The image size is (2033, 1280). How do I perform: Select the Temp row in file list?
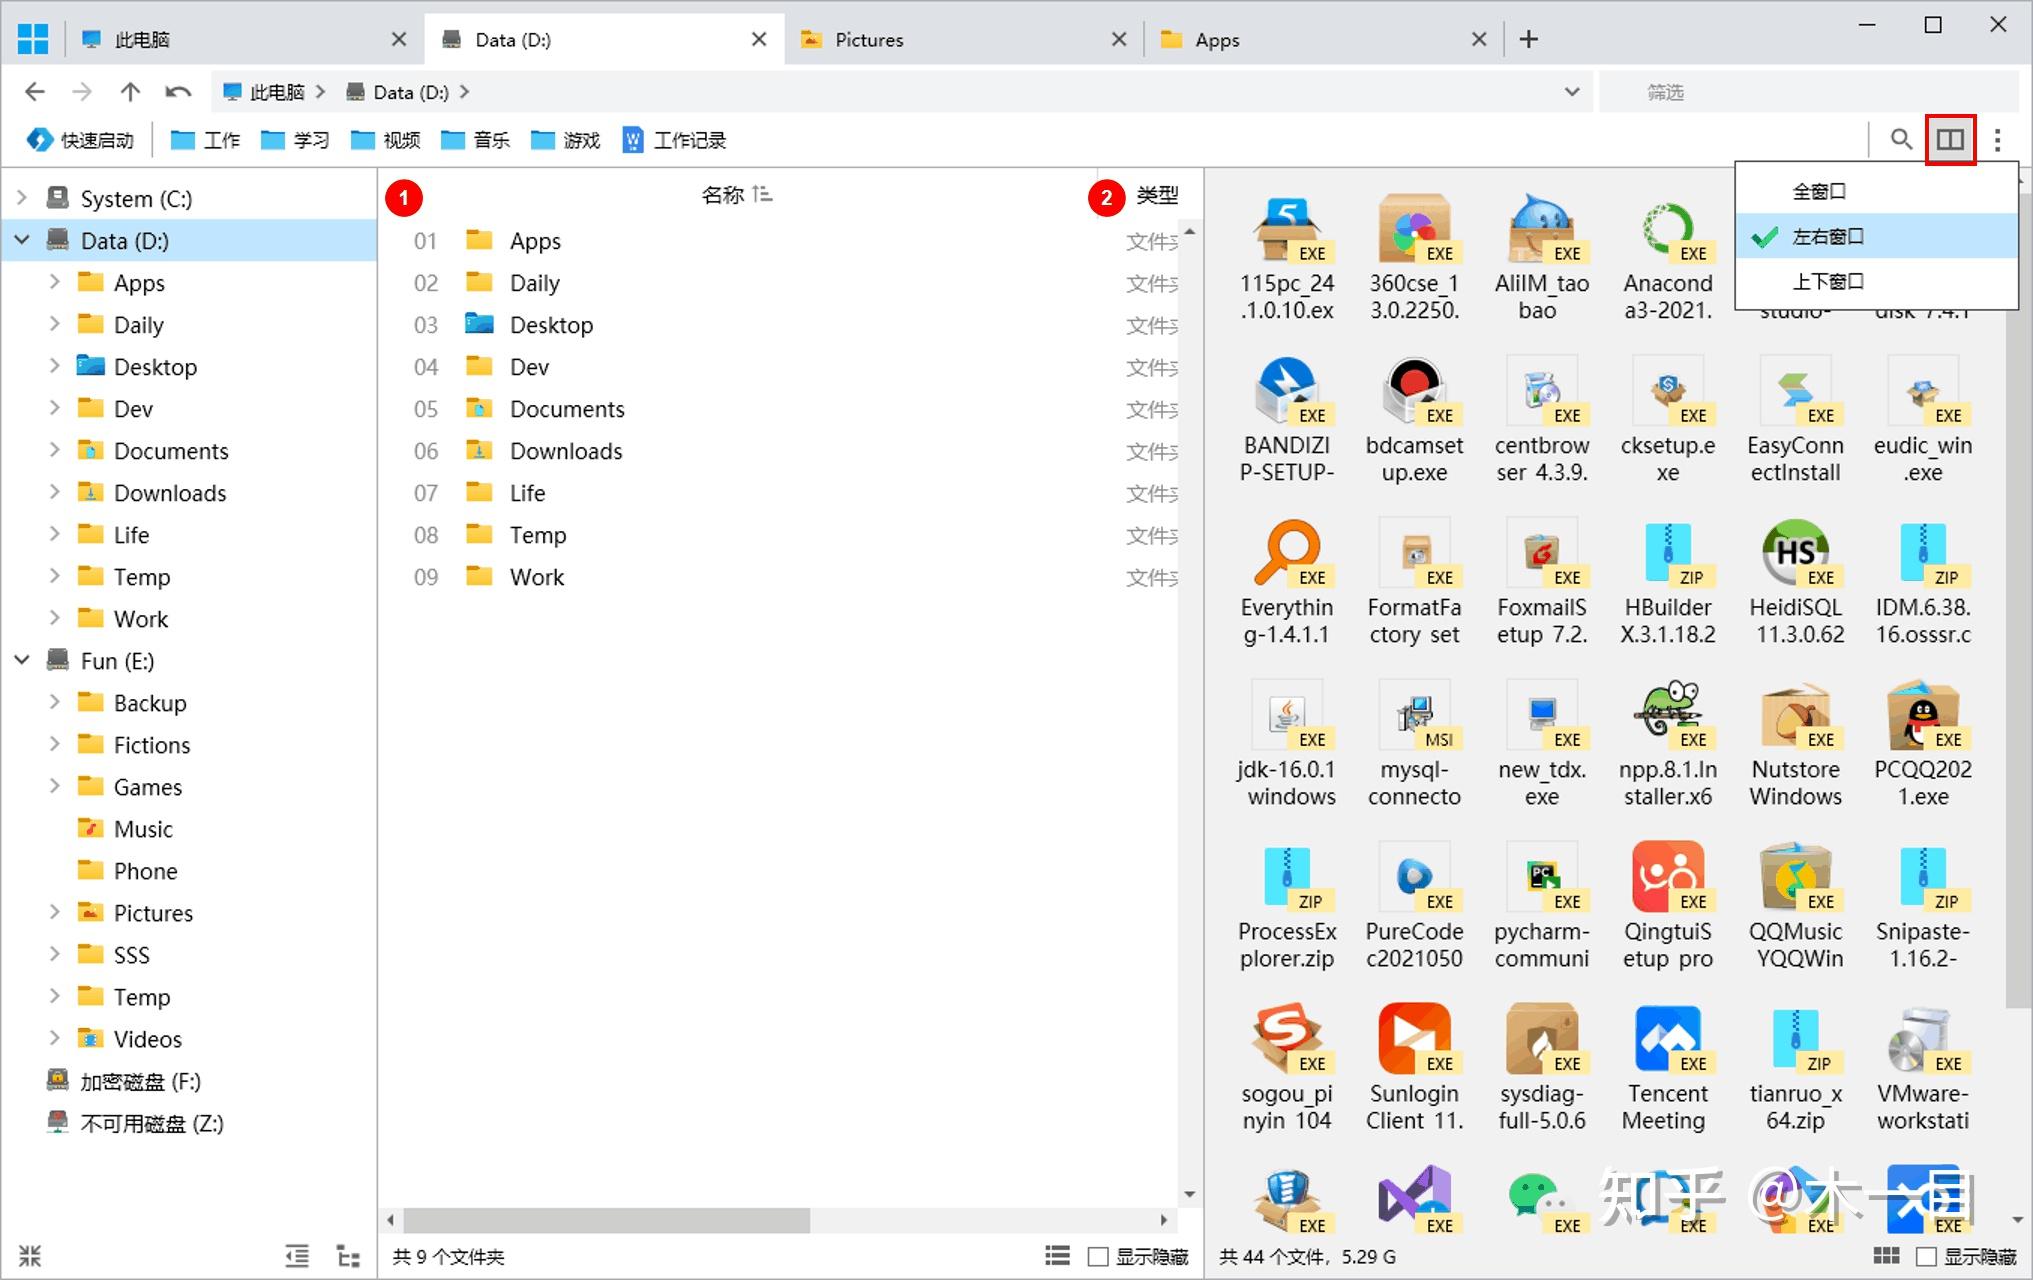coord(780,535)
